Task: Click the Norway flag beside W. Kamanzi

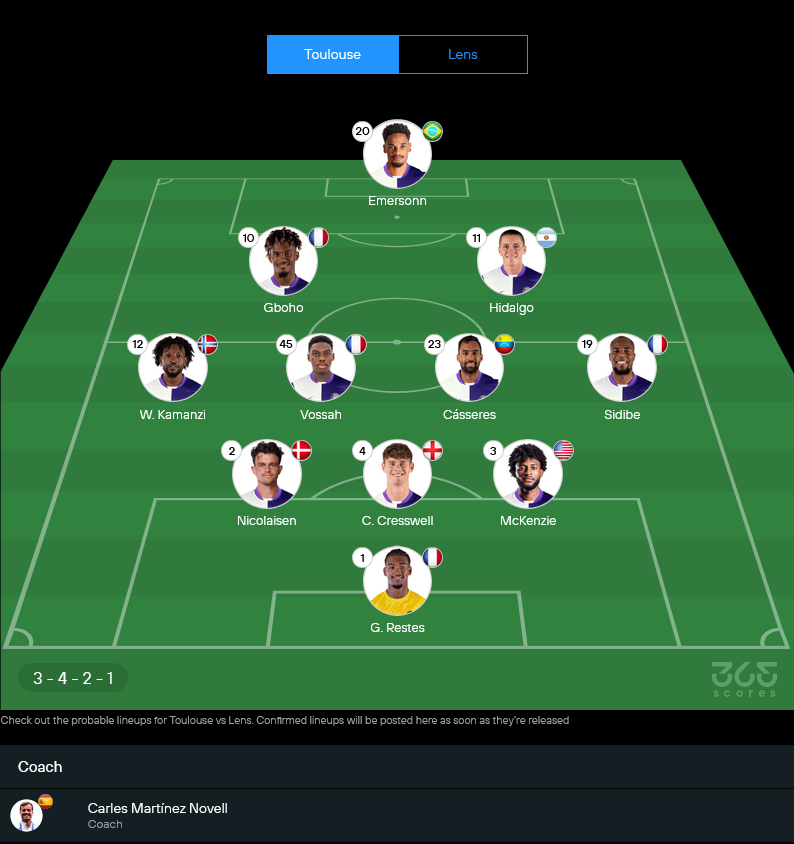Action: pos(208,344)
